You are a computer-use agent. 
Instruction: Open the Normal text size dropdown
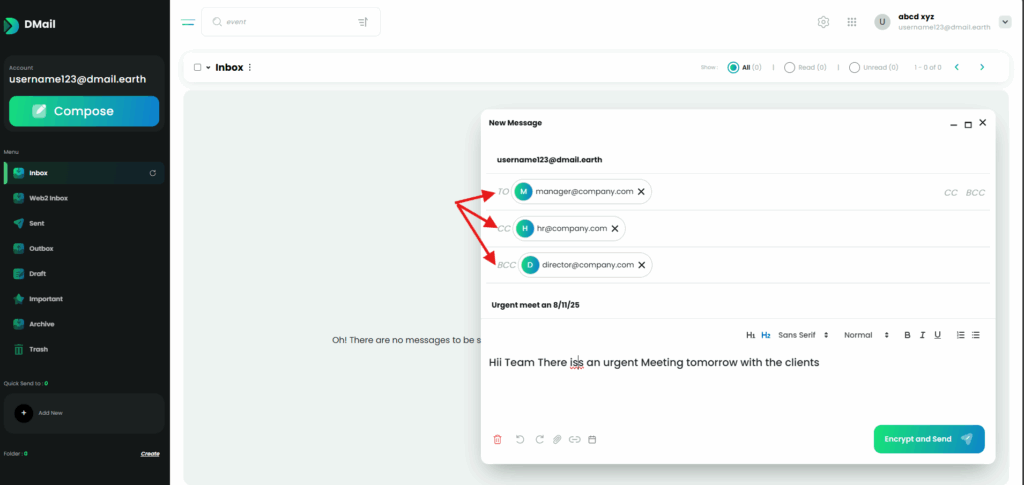pos(866,335)
